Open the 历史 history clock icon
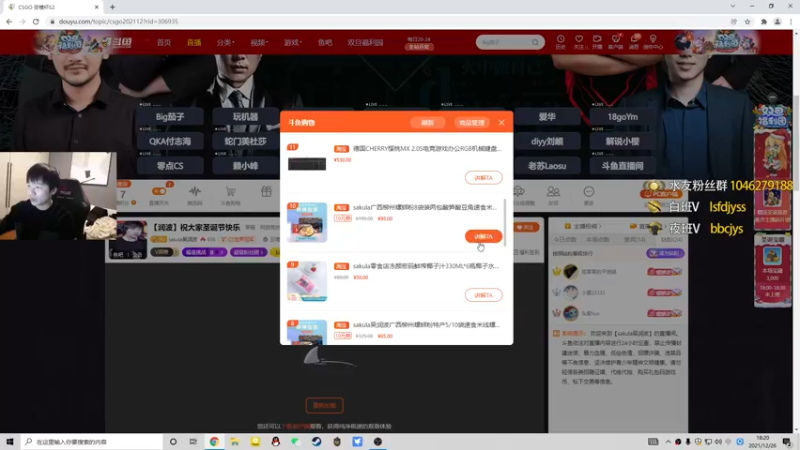800x450 pixels. coord(560,42)
